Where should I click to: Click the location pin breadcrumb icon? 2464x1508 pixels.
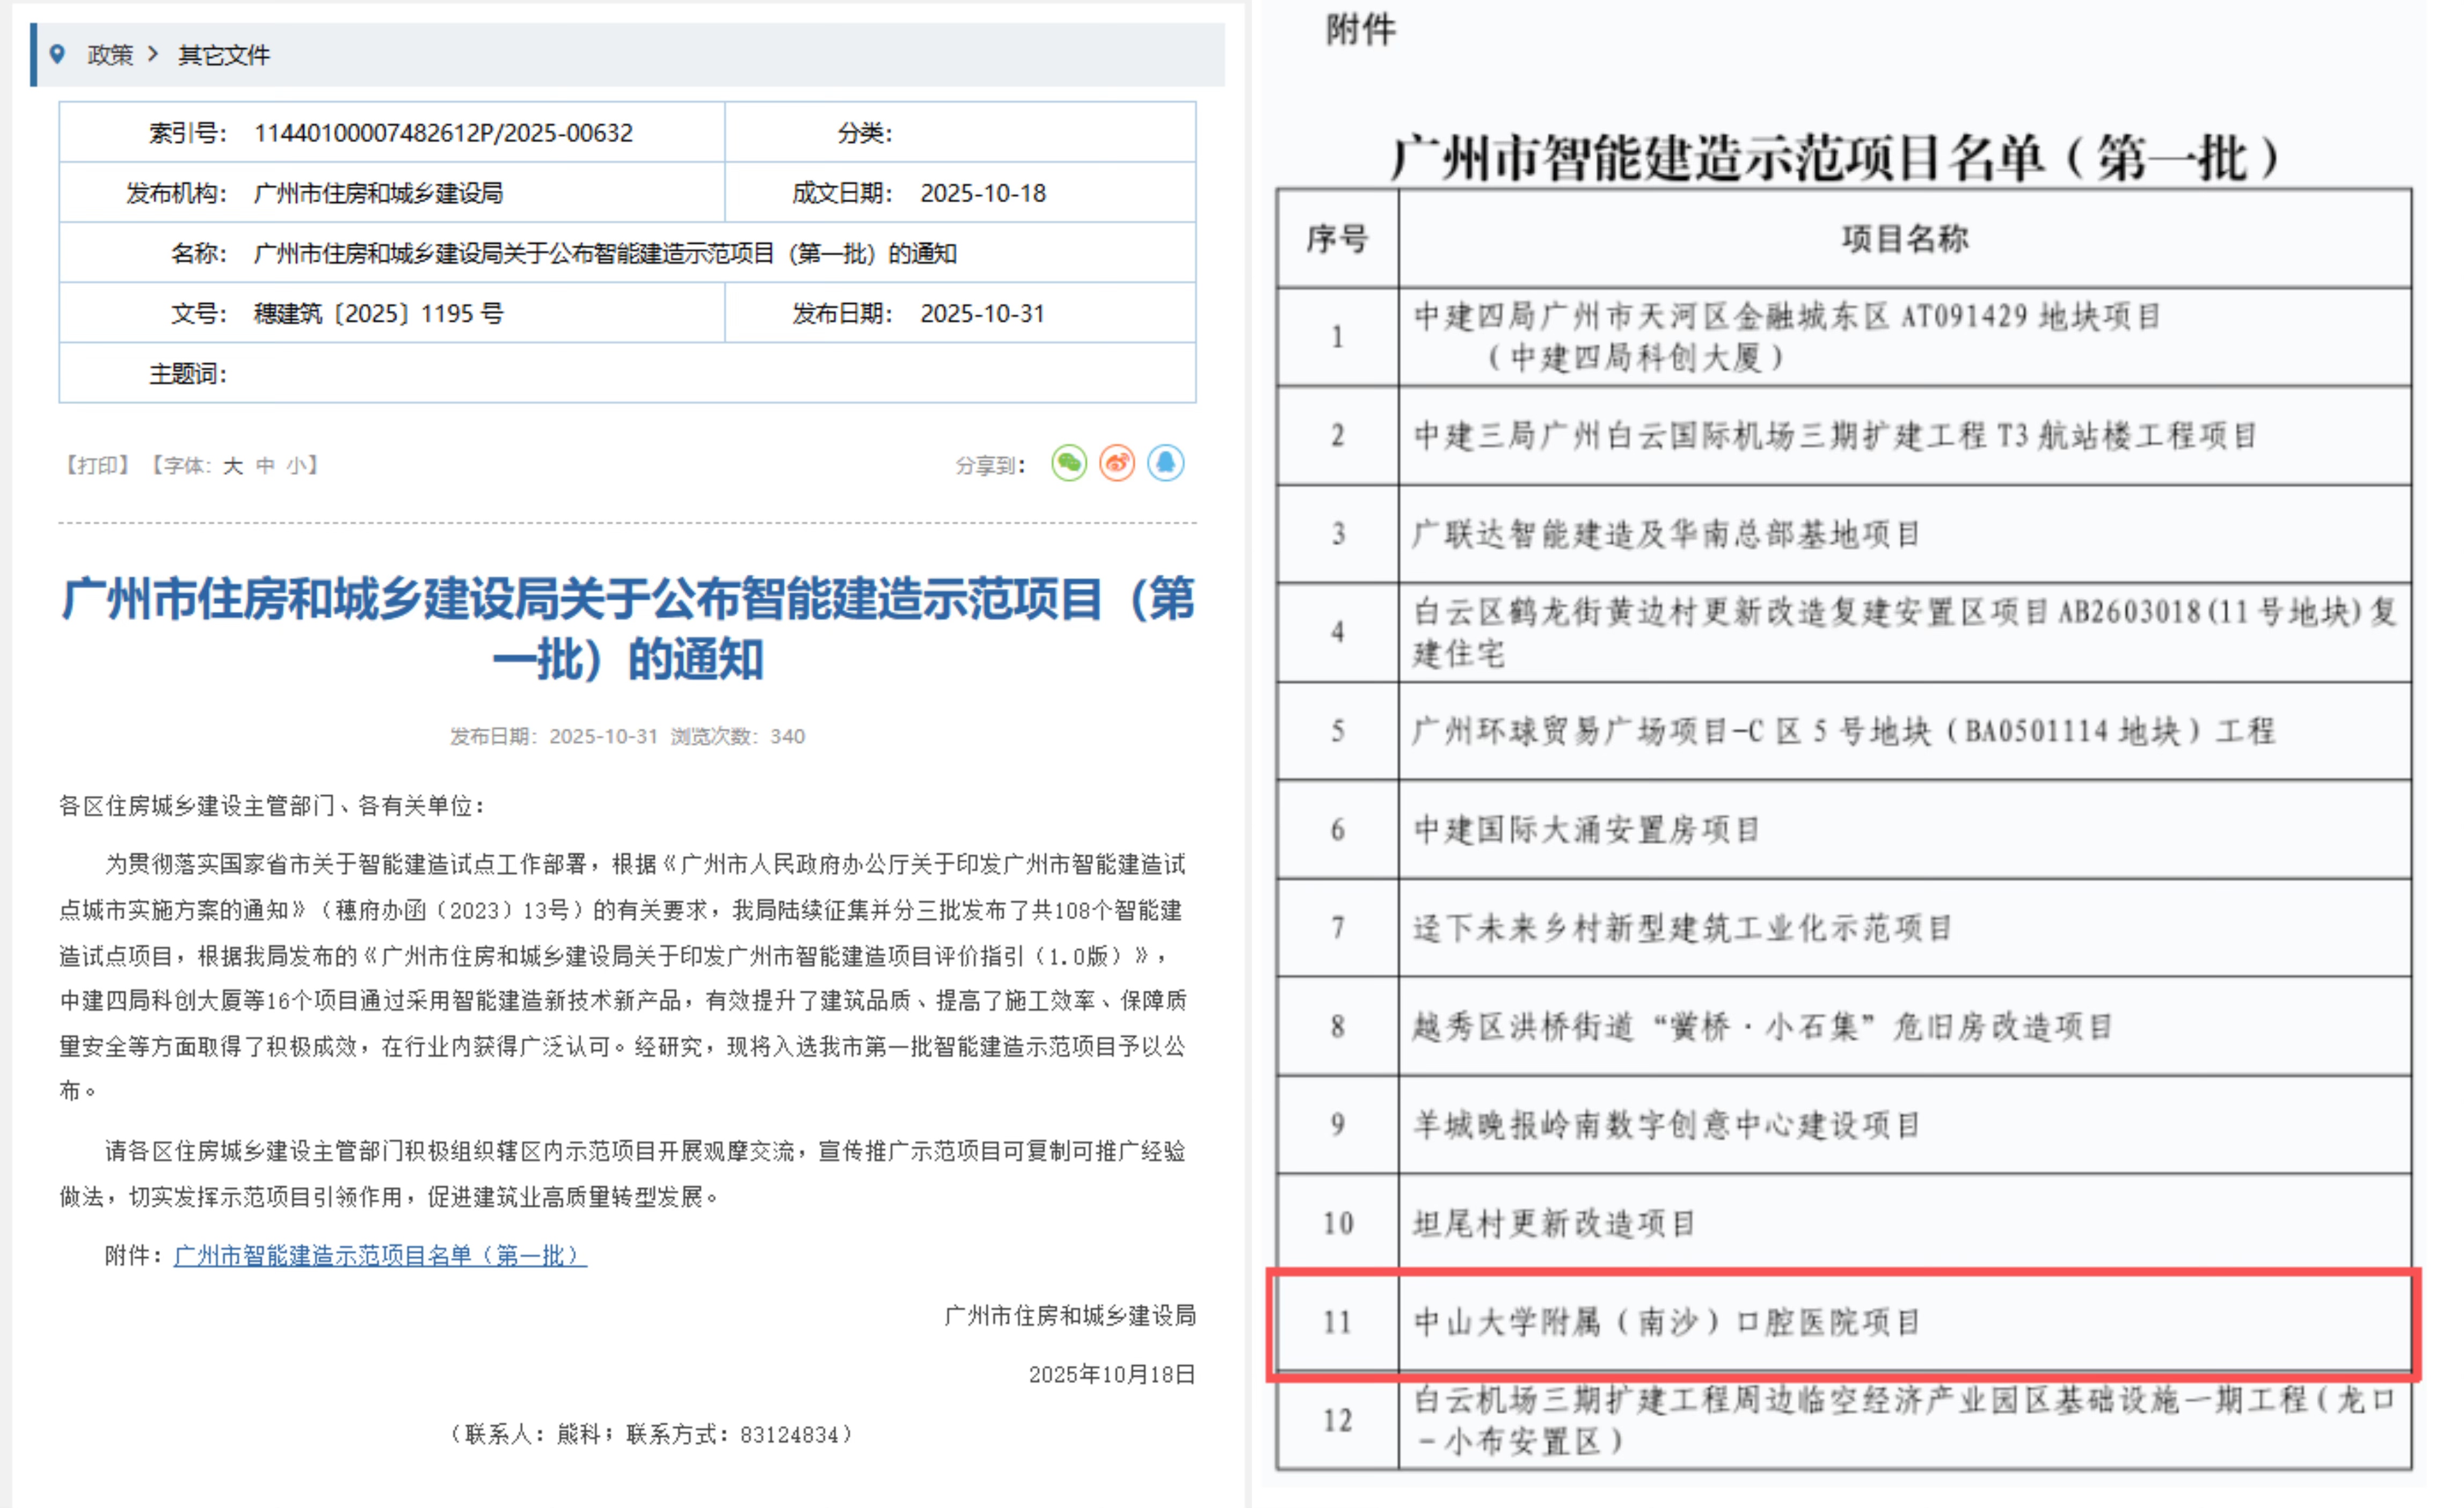[58, 54]
